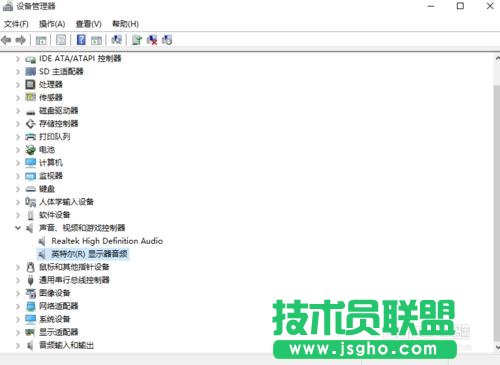Viewport: 500px width, 365px height.
Task: Click the 计算机 computer monitor icon
Action: click(30, 163)
